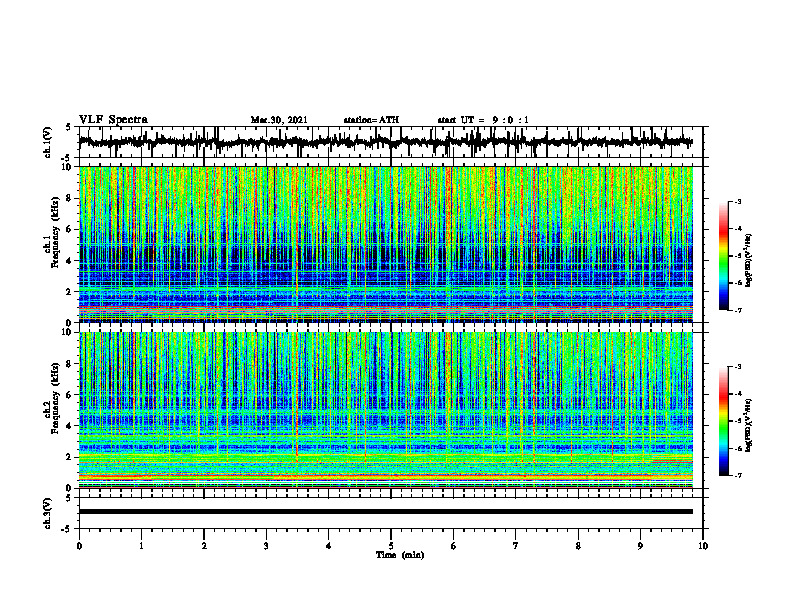Click the "4" kHz tick on ch.1 axis
Viewport: 792px width, 612px height.
[70, 261]
